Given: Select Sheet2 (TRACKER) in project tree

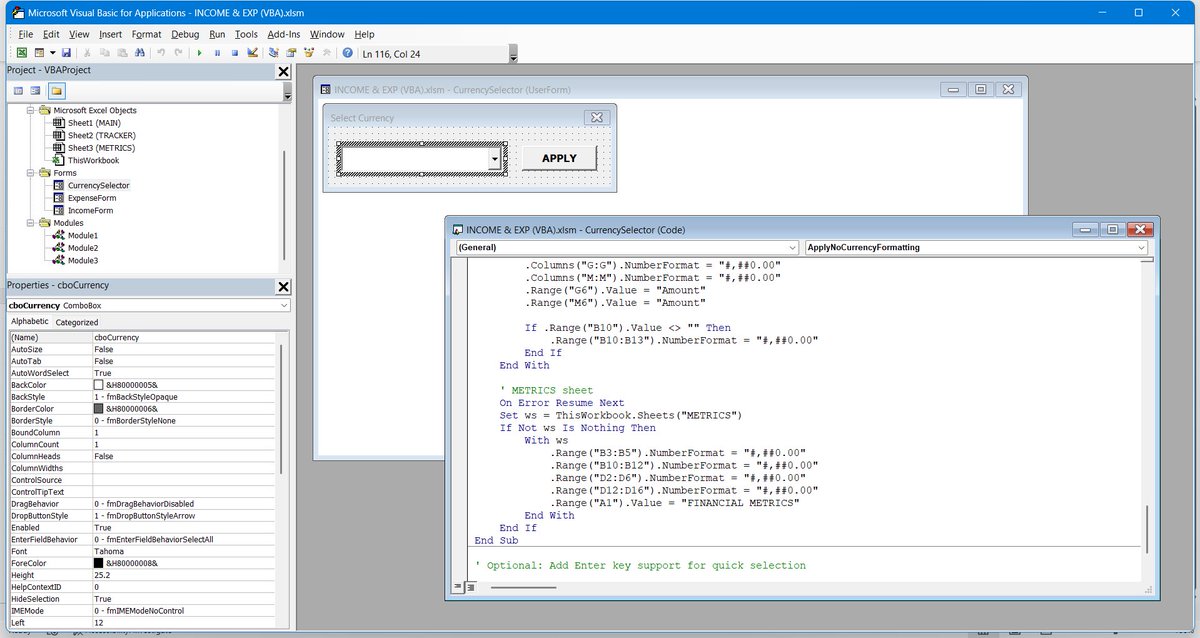Looking at the screenshot, I should tap(100, 135).
